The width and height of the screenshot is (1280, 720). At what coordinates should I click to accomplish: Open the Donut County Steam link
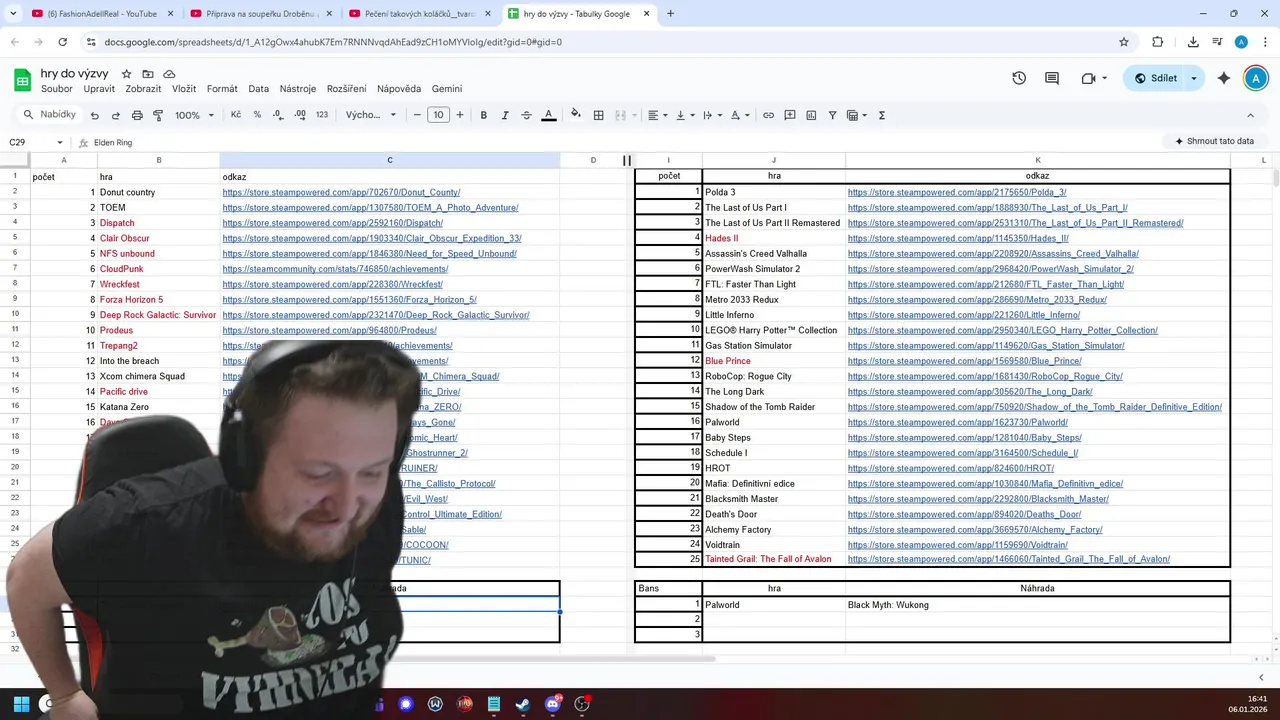pos(341,192)
